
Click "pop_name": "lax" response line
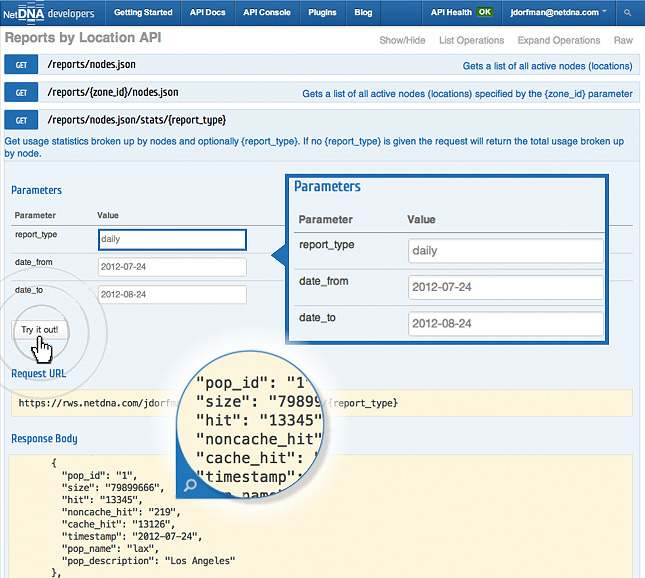pos(110,548)
